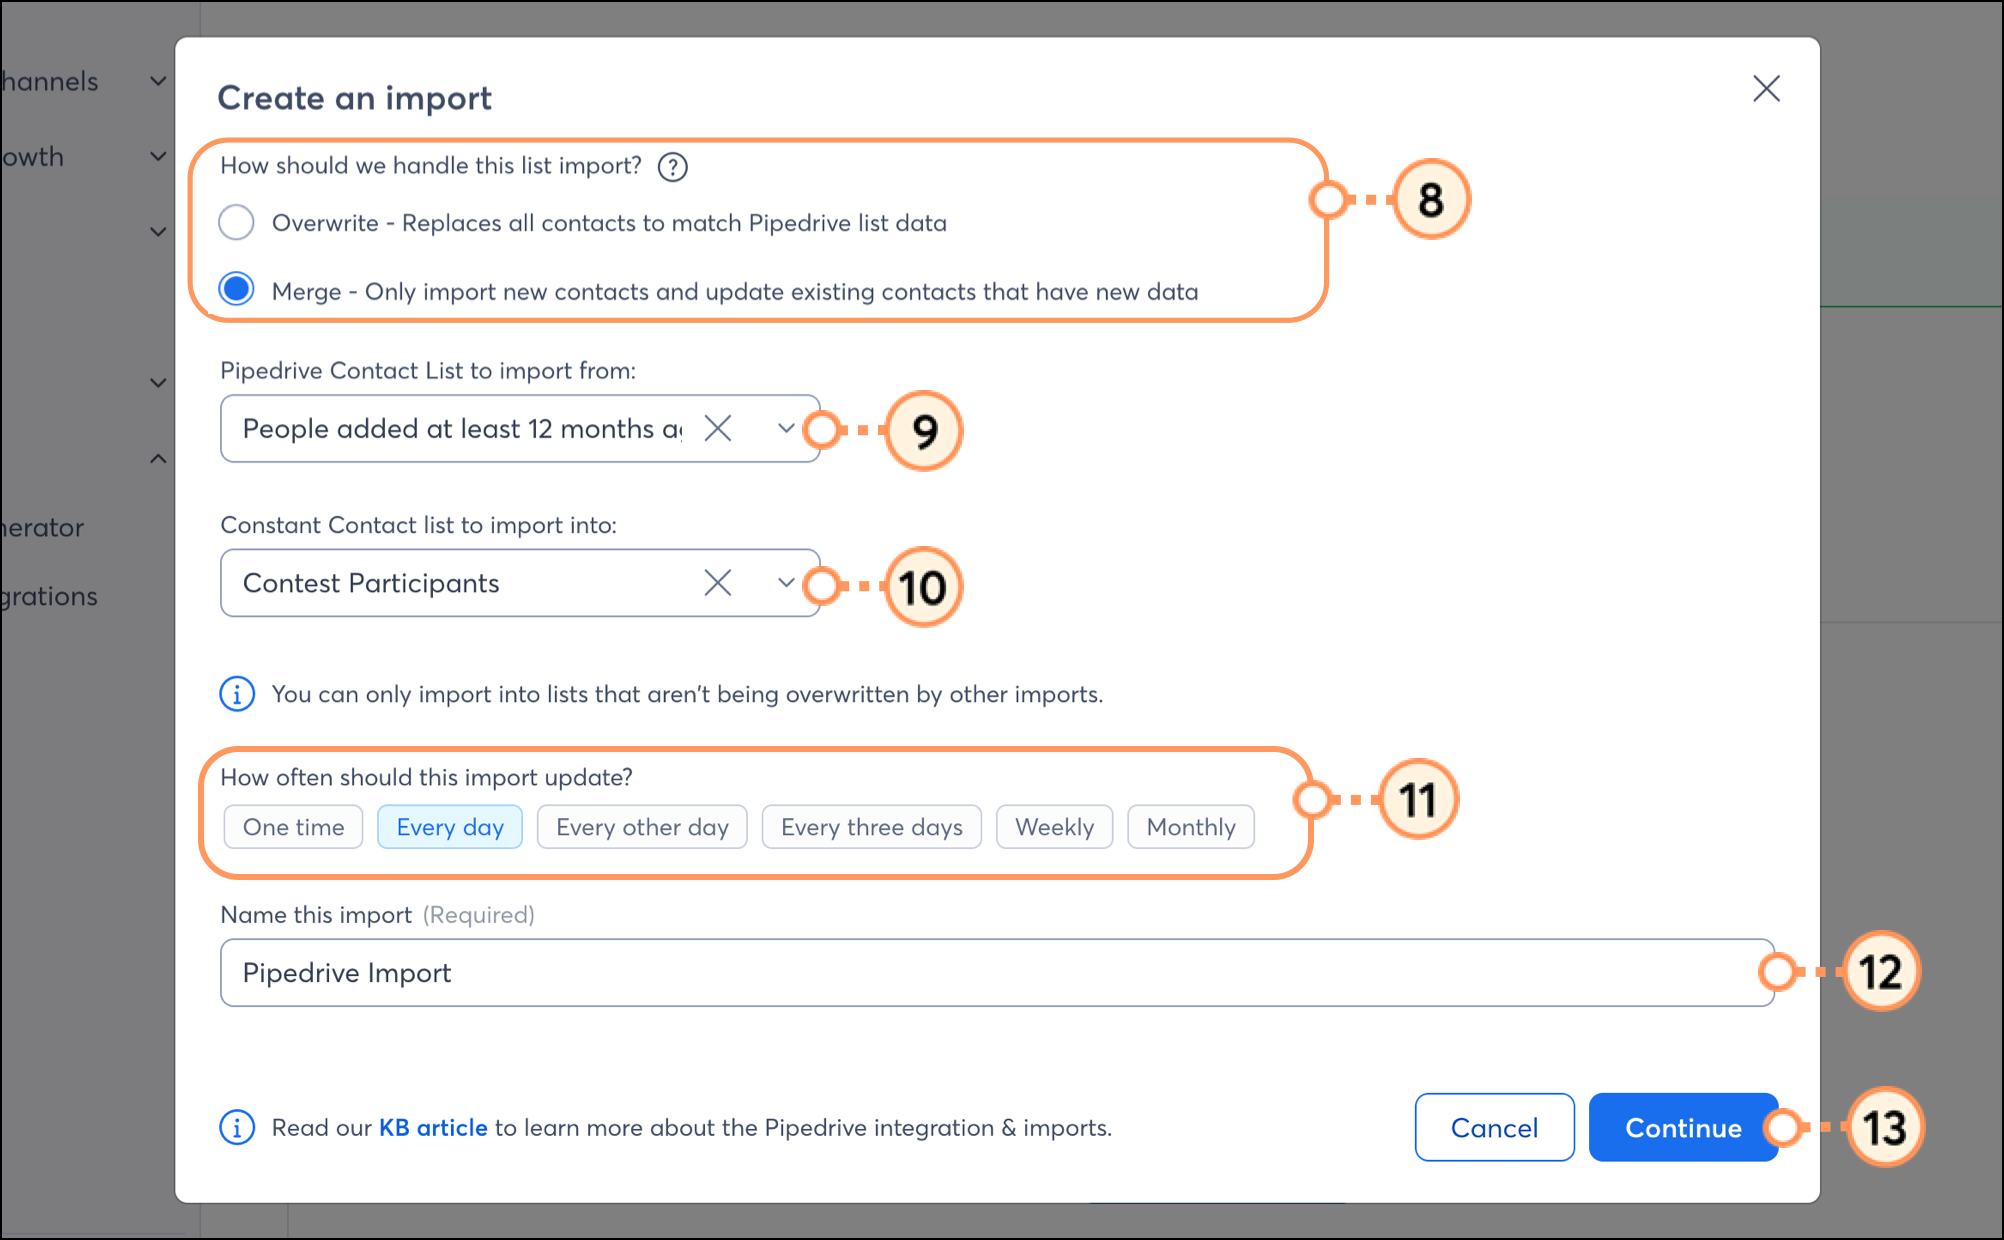Image resolution: width=2004 pixels, height=1240 pixels.
Task: Select the Merge radio option
Action: (x=237, y=291)
